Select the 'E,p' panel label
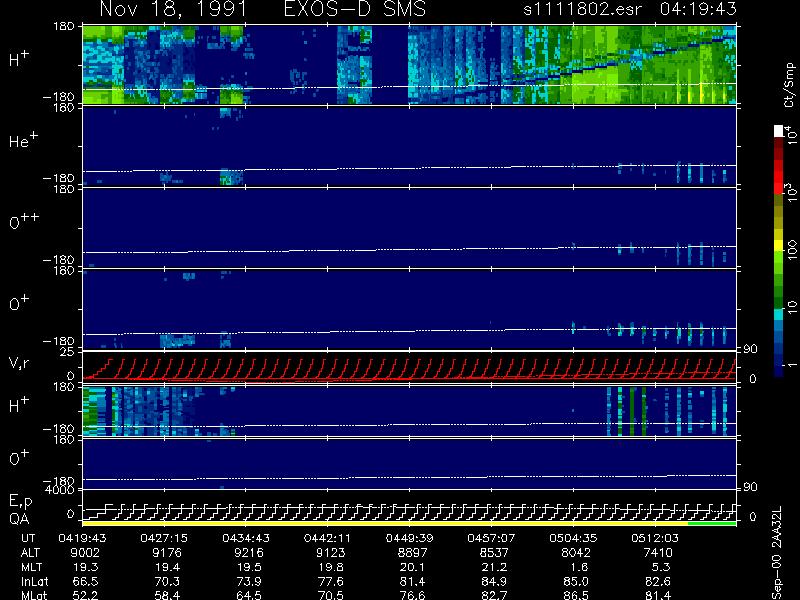This screenshot has height=600, width=800. tap(20, 502)
